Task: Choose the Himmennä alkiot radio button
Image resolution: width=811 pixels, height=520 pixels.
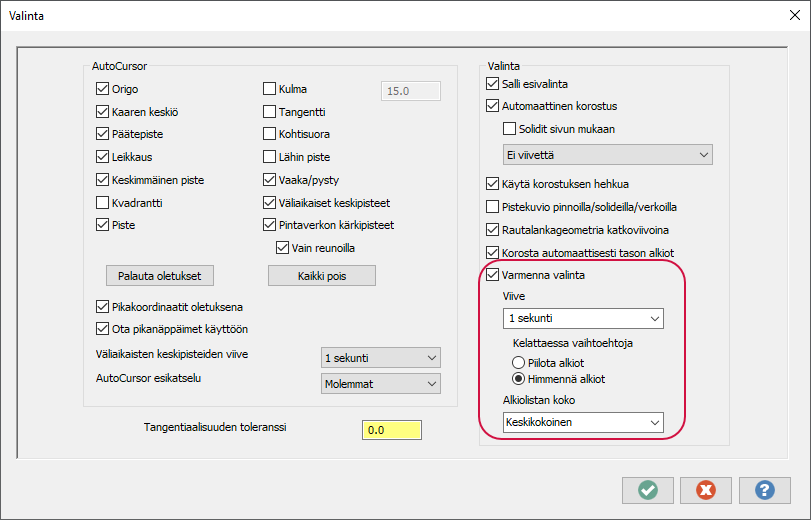Action: click(x=518, y=379)
